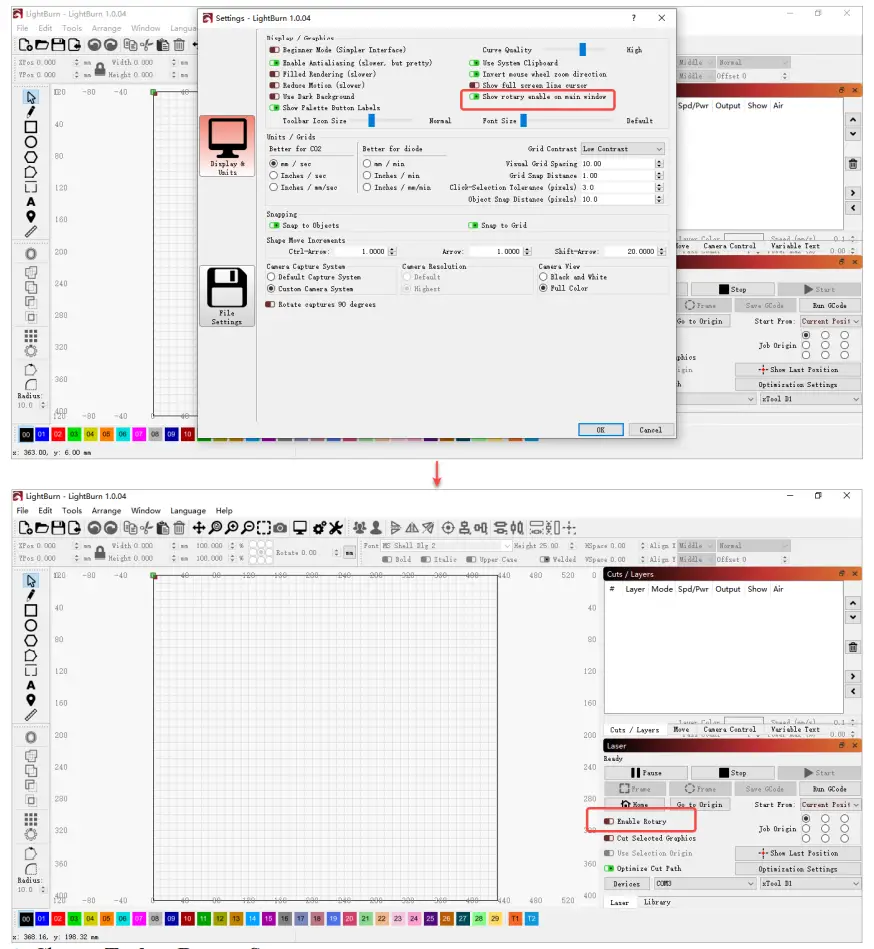Select the Text 'A' tool in lower window
Screen dimensions: 874x949
[31, 685]
